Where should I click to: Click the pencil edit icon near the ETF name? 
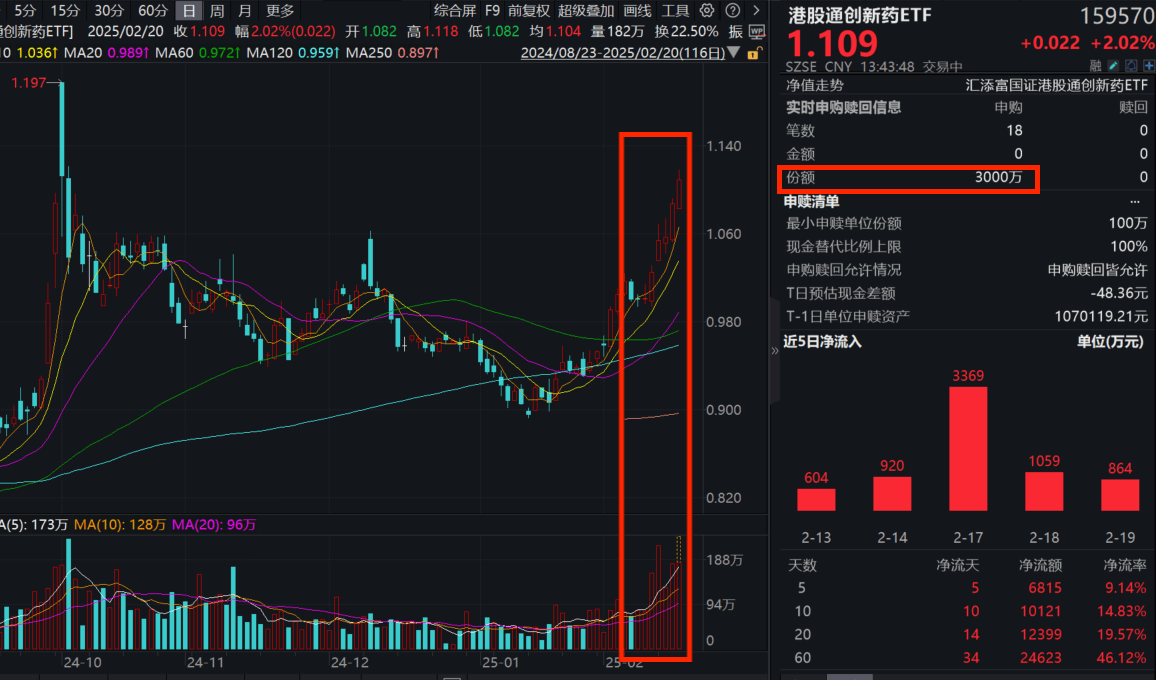(x=1113, y=65)
